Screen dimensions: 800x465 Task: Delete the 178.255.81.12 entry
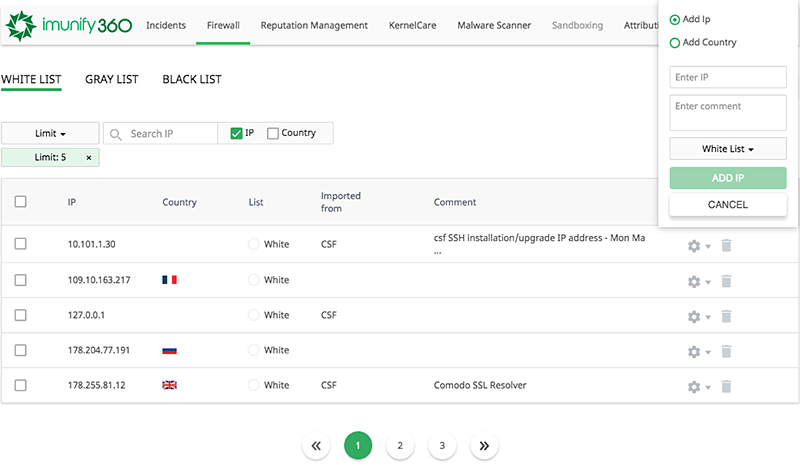[x=727, y=386]
